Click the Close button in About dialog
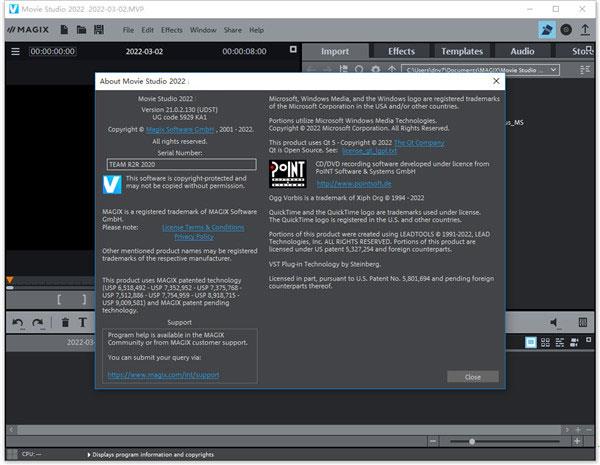This screenshot has width=600, height=465. (x=473, y=377)
